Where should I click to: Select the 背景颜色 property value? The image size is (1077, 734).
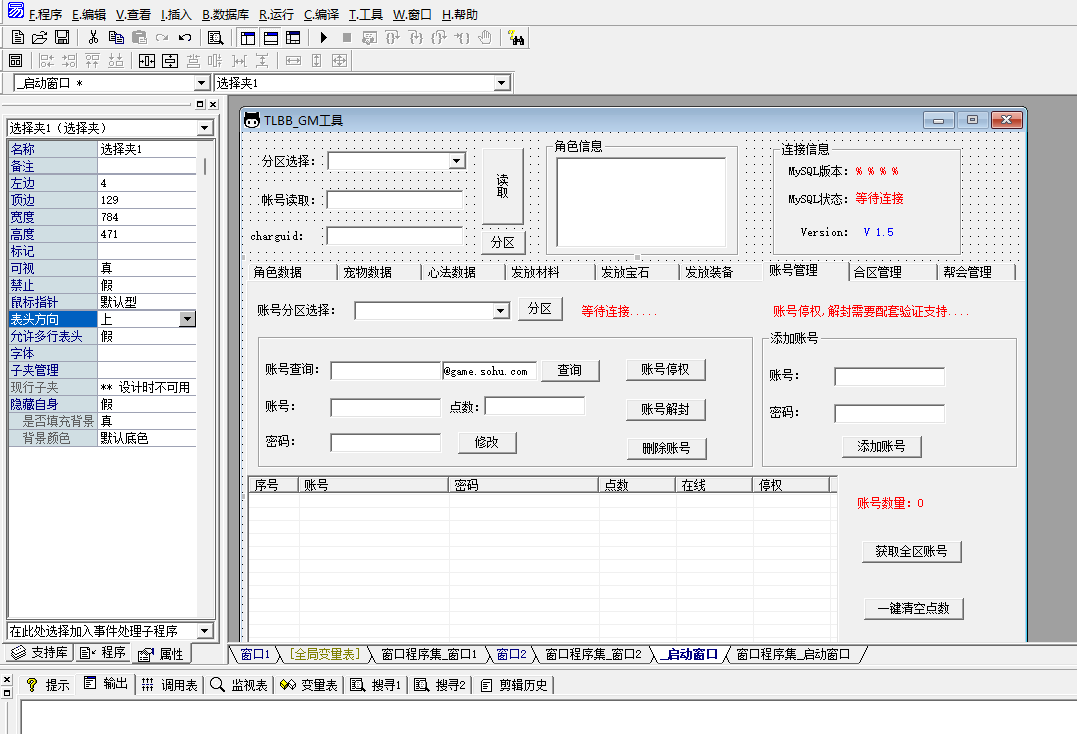(146, 438)
